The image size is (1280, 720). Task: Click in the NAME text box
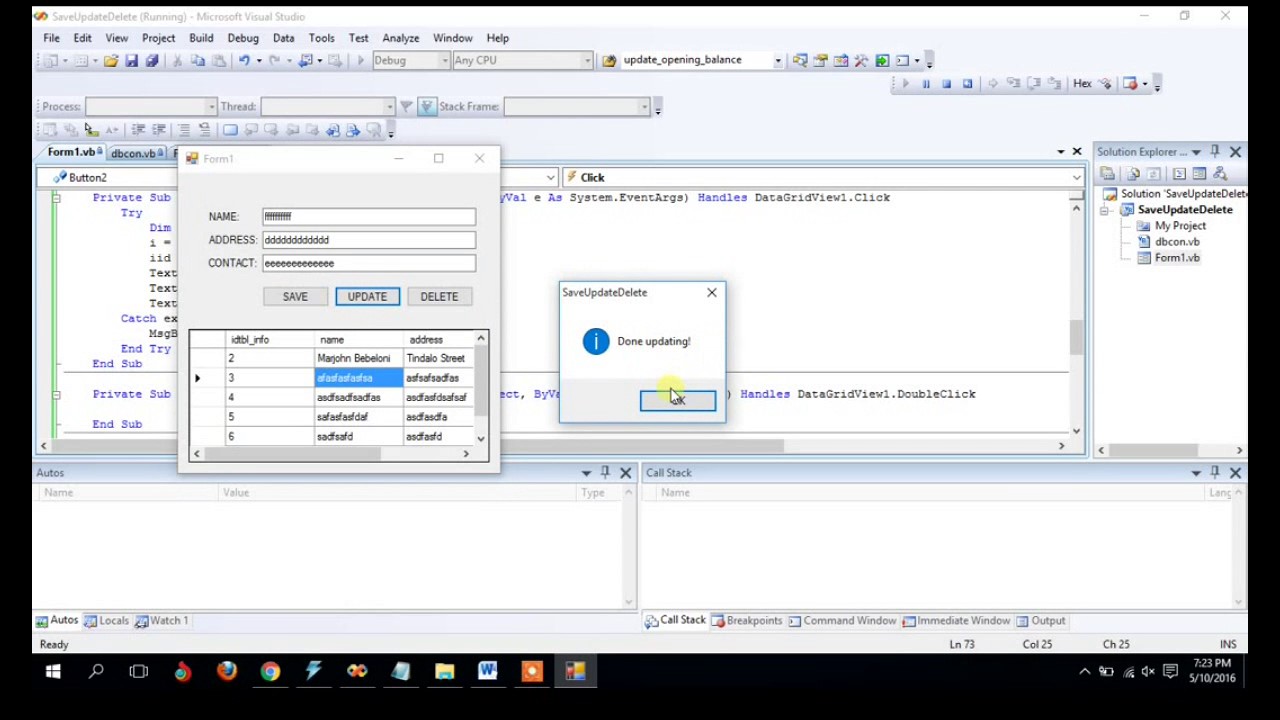point(369,216)
